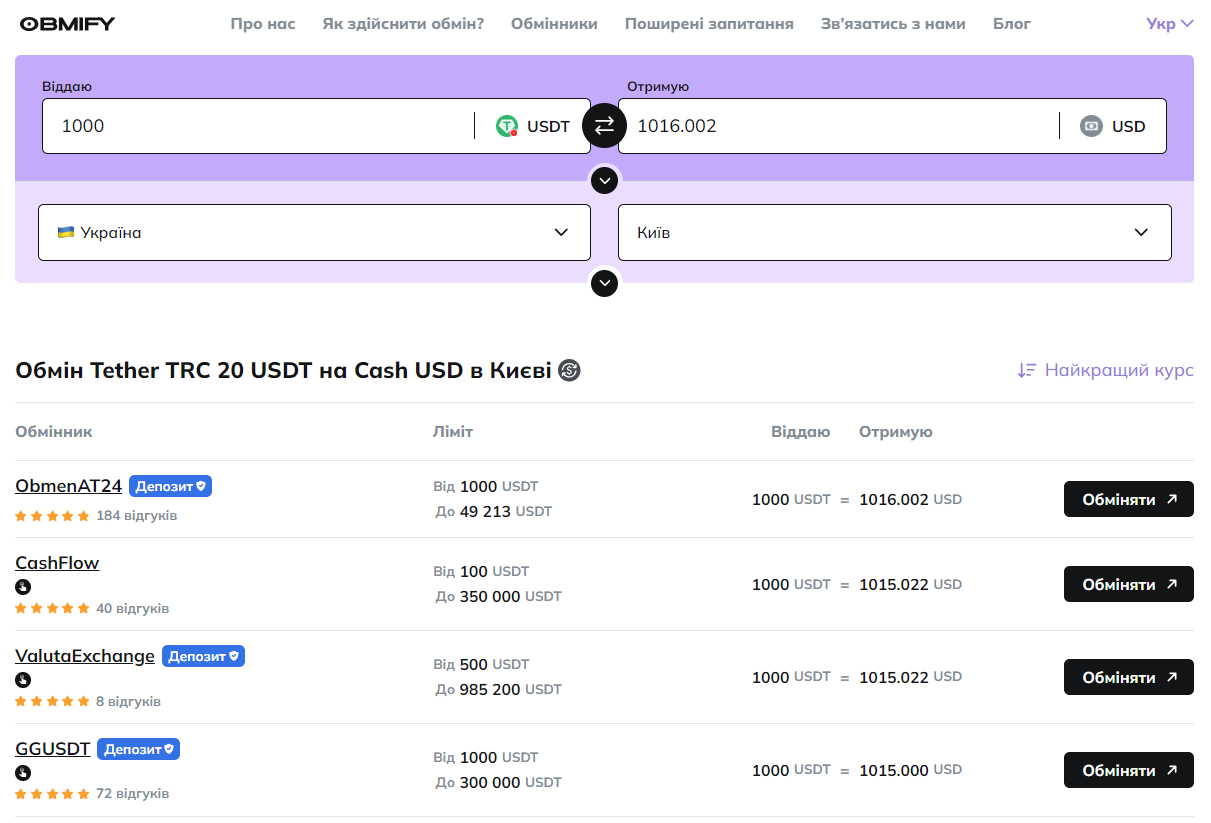Click the Віддаю column header in the table

click(x=800, y=432)
